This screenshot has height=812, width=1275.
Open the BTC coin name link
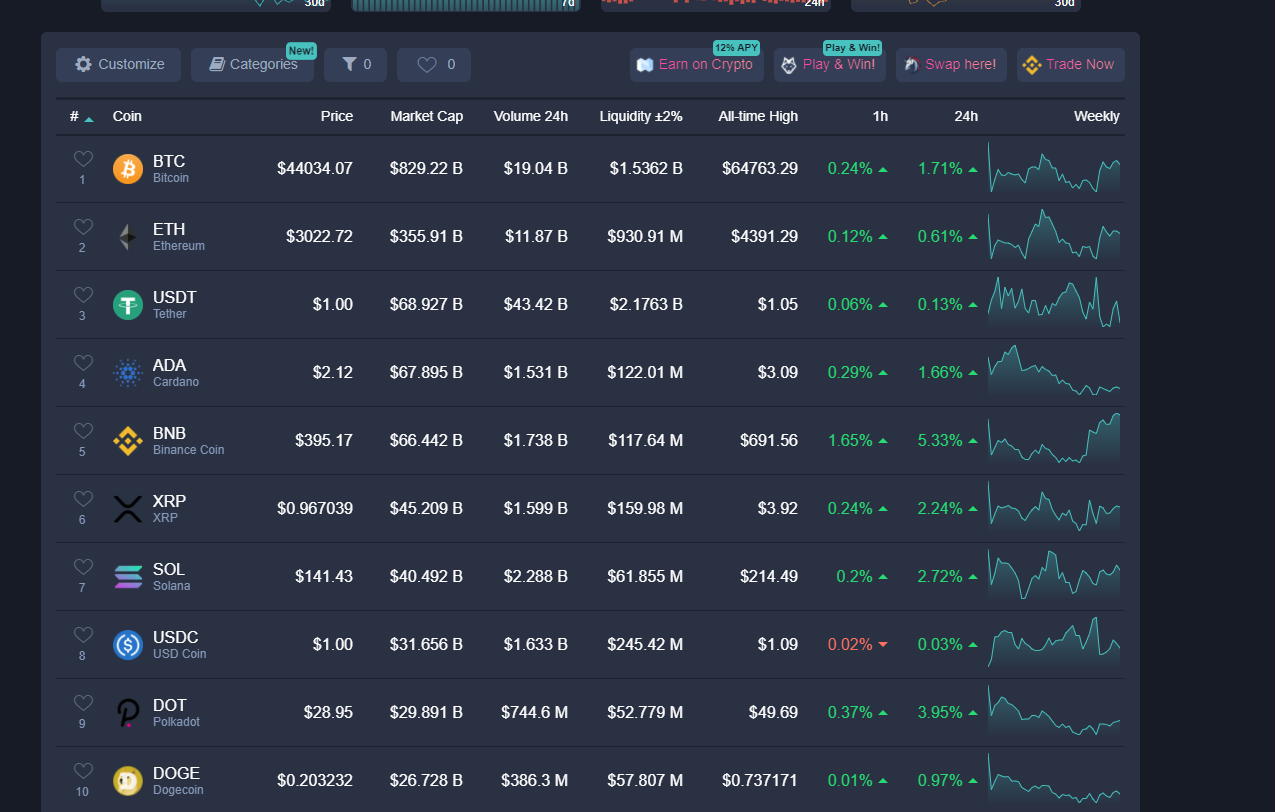coord(169,161)
